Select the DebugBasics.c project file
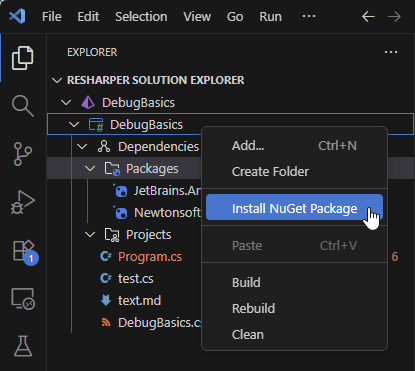The height and width of the screenshot is (371, 415). click(x=160, y=323)
